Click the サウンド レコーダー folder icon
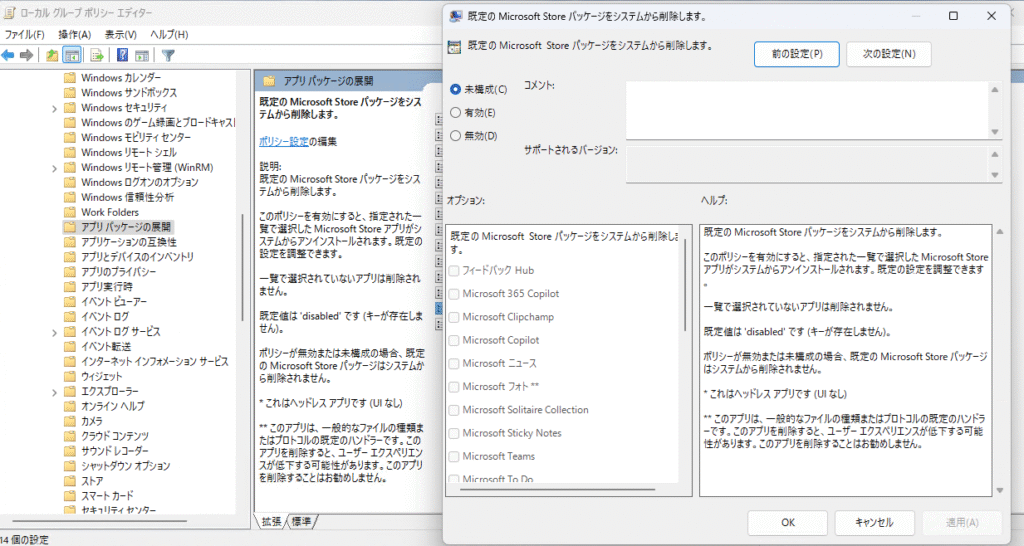This screenshot has height=546, width=1024. 70,451
